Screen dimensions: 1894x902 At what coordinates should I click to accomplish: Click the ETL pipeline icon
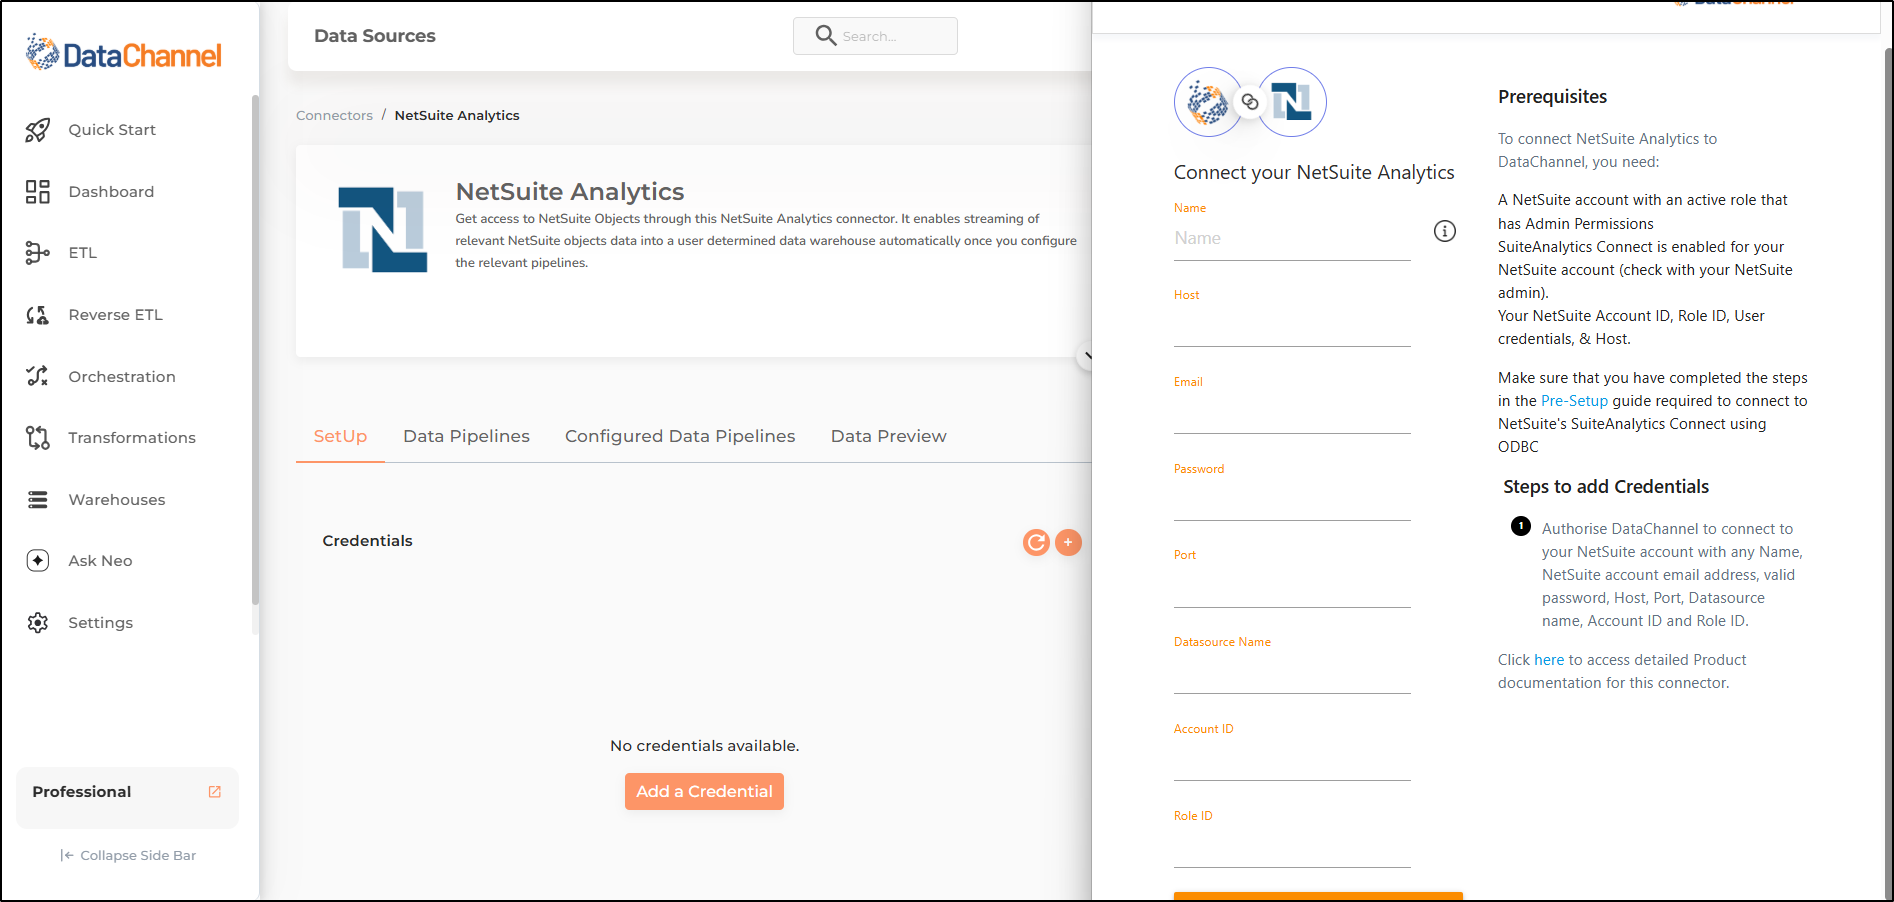(x=38, y=253)
